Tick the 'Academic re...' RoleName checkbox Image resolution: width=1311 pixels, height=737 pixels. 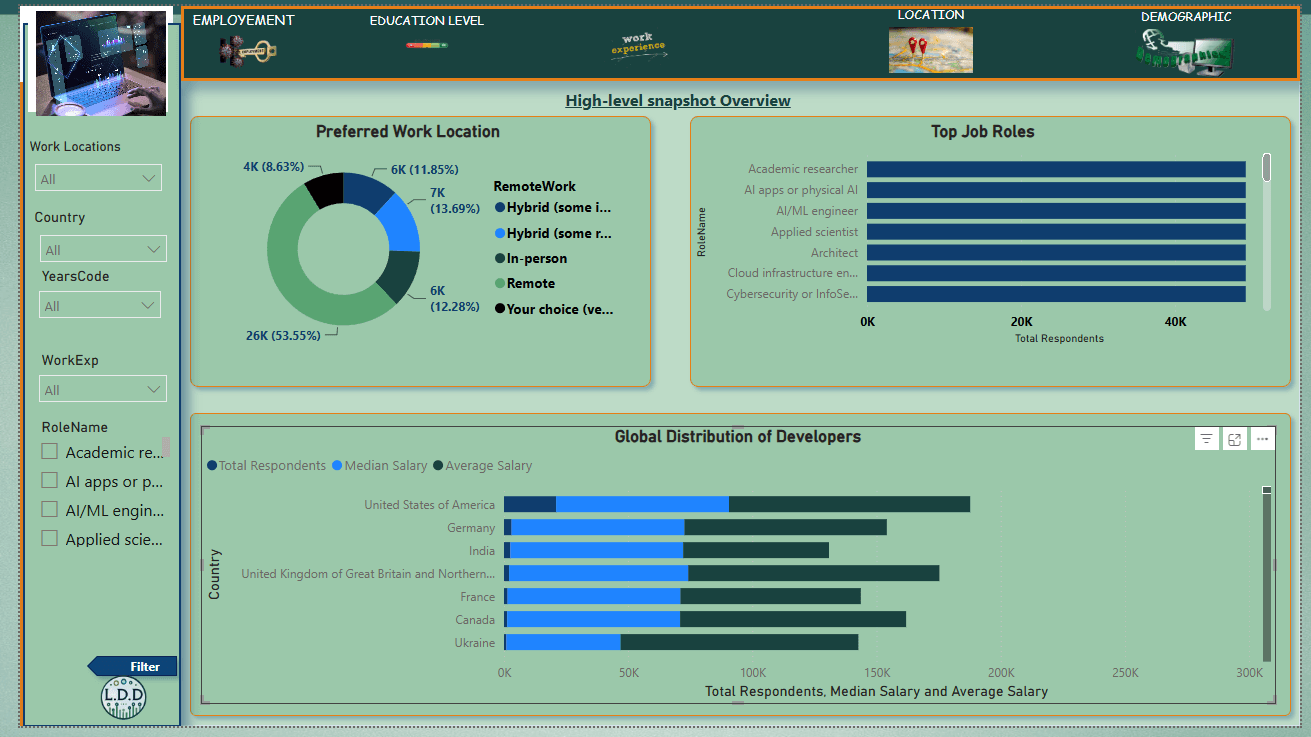49,452
